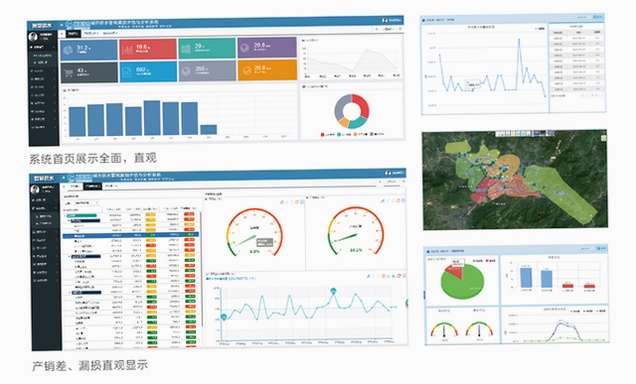Click the search button in the pie-chart panel

pos(601,248)
